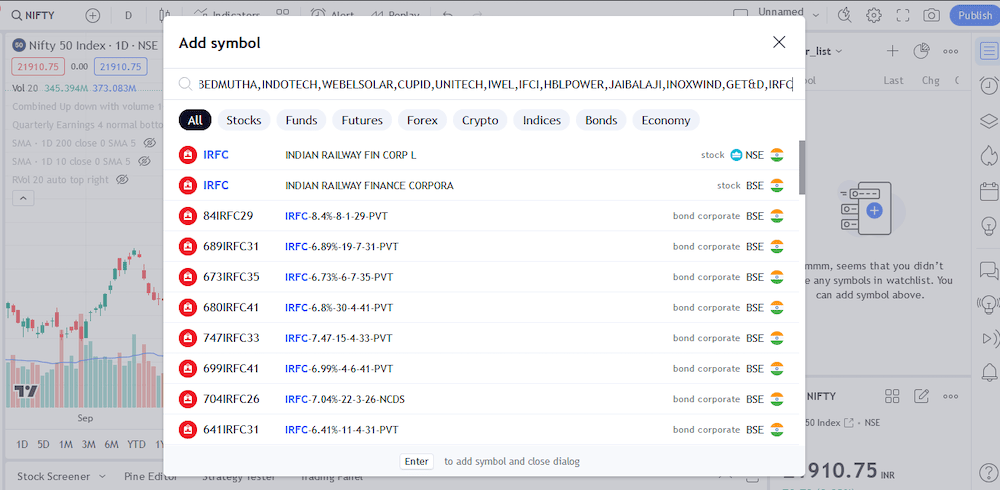This screenshot has height=490, width=1000.
Task: Select the 747IRFC33 bond row
Action: click(x=482, y=338)
